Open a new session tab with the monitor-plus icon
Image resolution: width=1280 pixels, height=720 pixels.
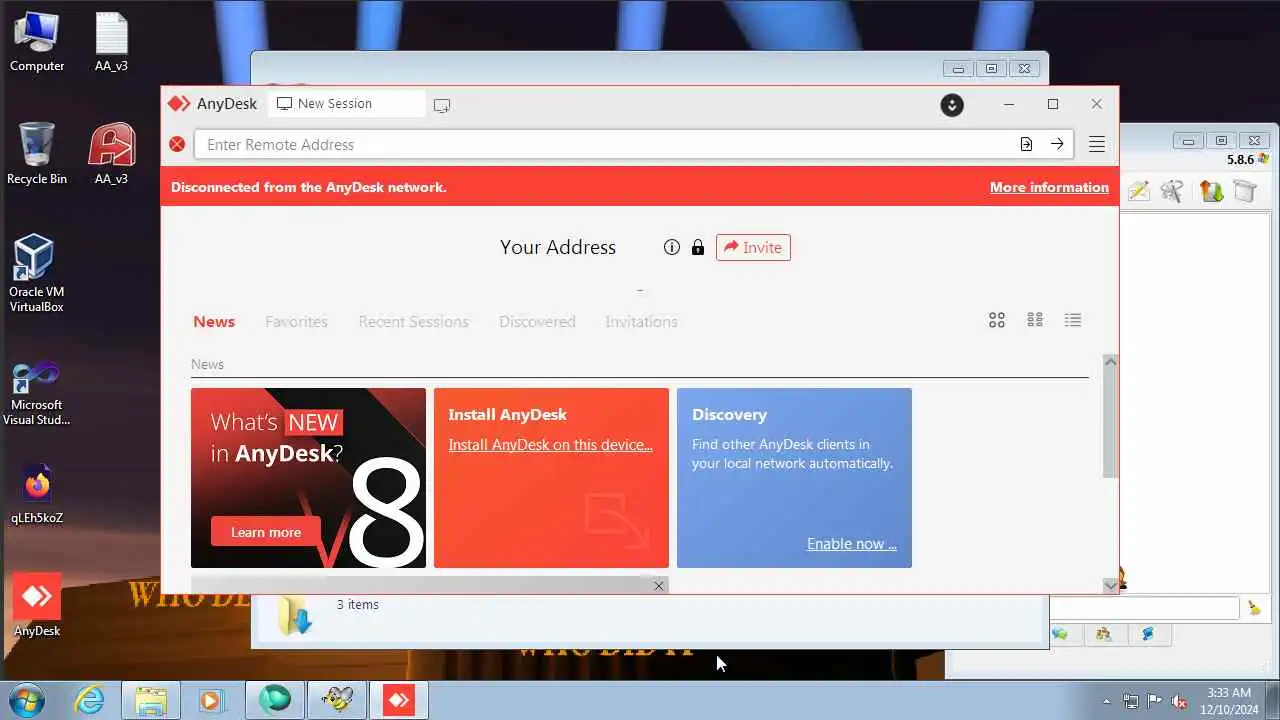click(442, 105)
